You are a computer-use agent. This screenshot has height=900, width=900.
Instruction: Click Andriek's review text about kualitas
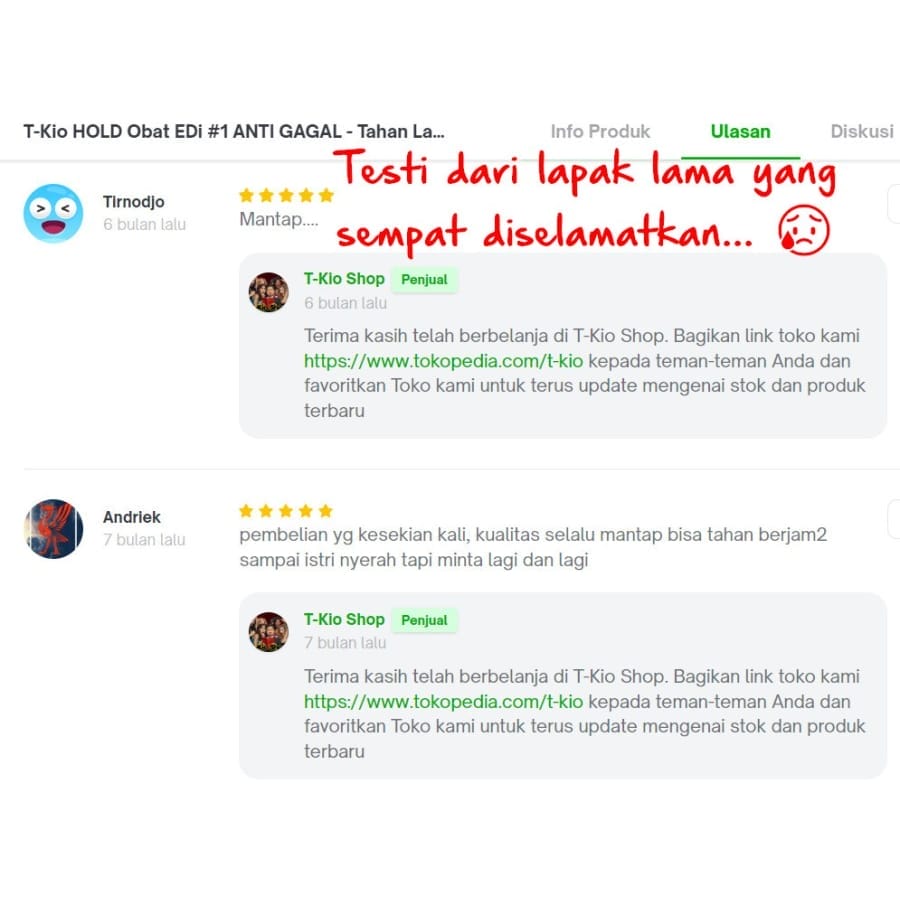click(x=533, y=547)
